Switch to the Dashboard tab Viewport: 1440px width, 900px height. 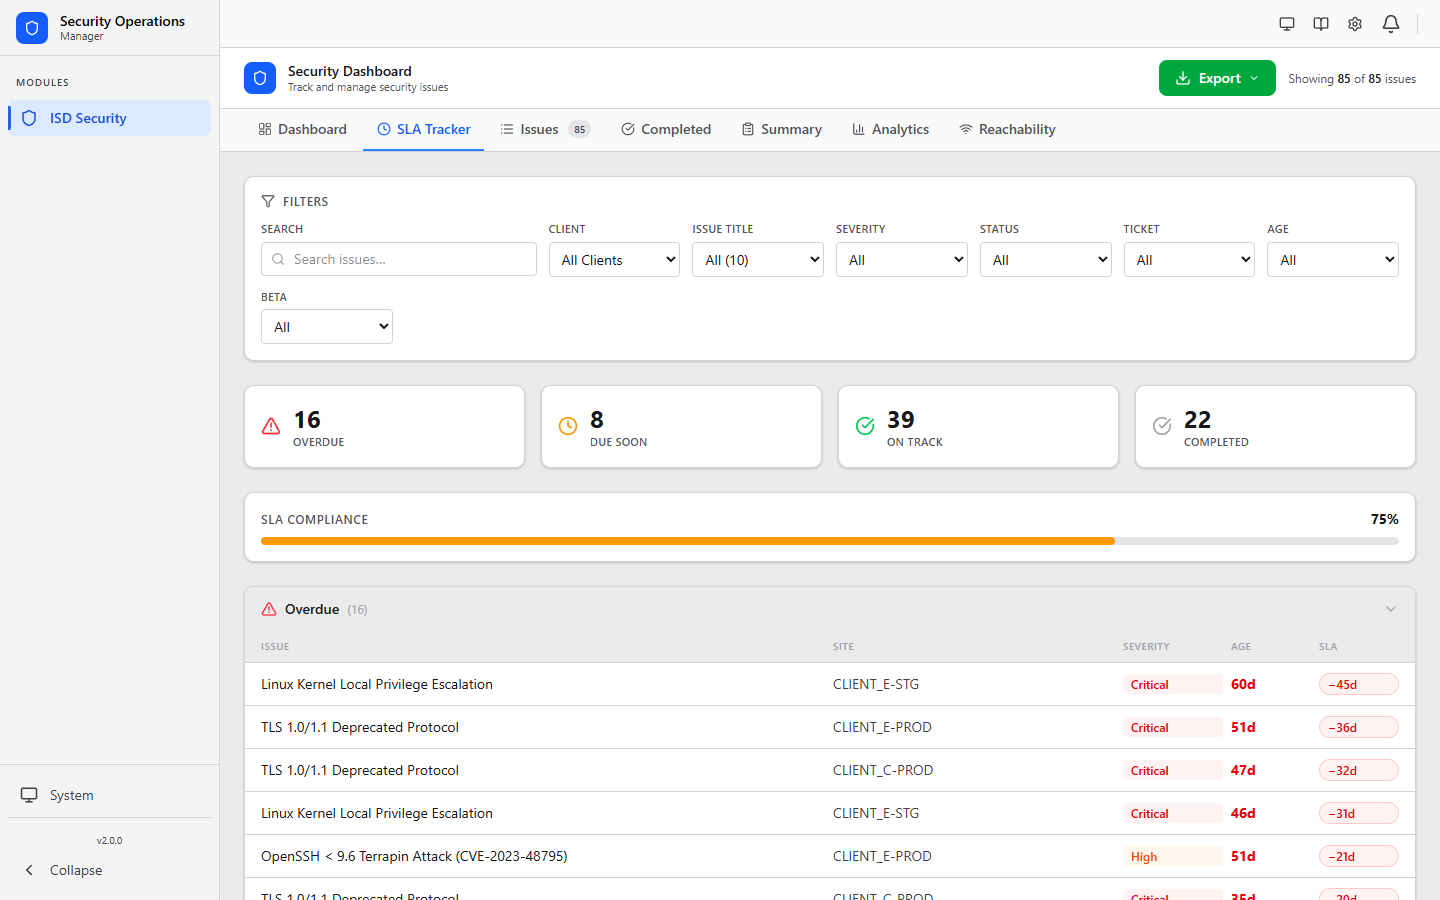pos(302,129)
